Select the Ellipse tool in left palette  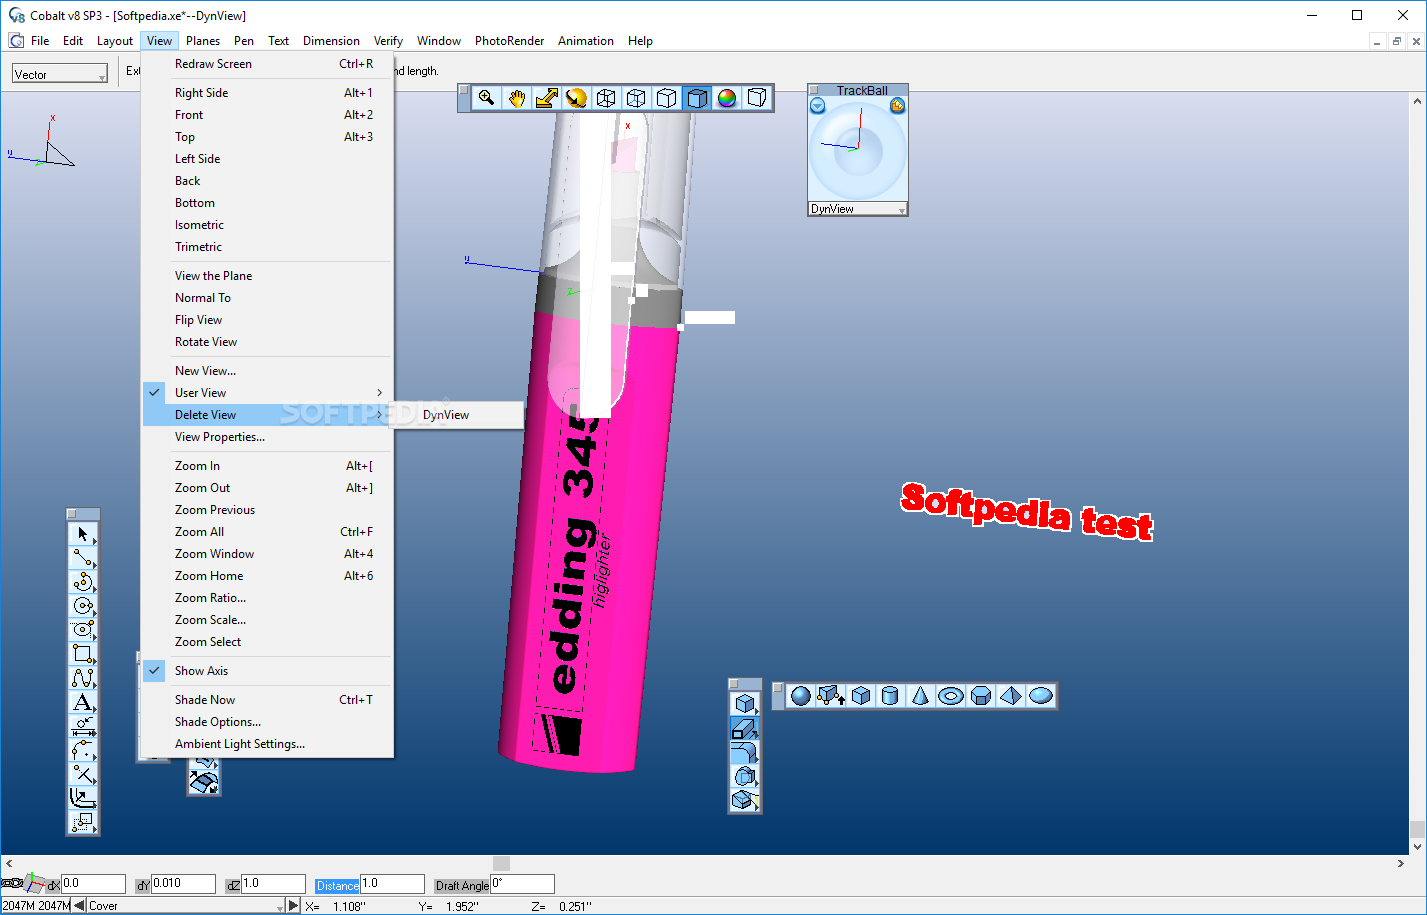pyautogui.click(x=83, y=630)
